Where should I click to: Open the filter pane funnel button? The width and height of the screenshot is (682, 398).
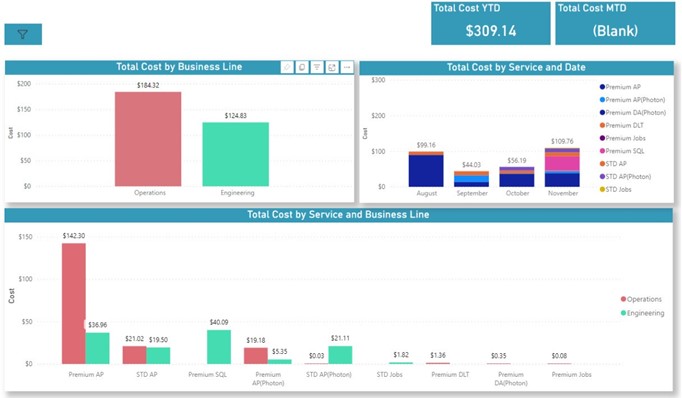[x=23, y=34]
